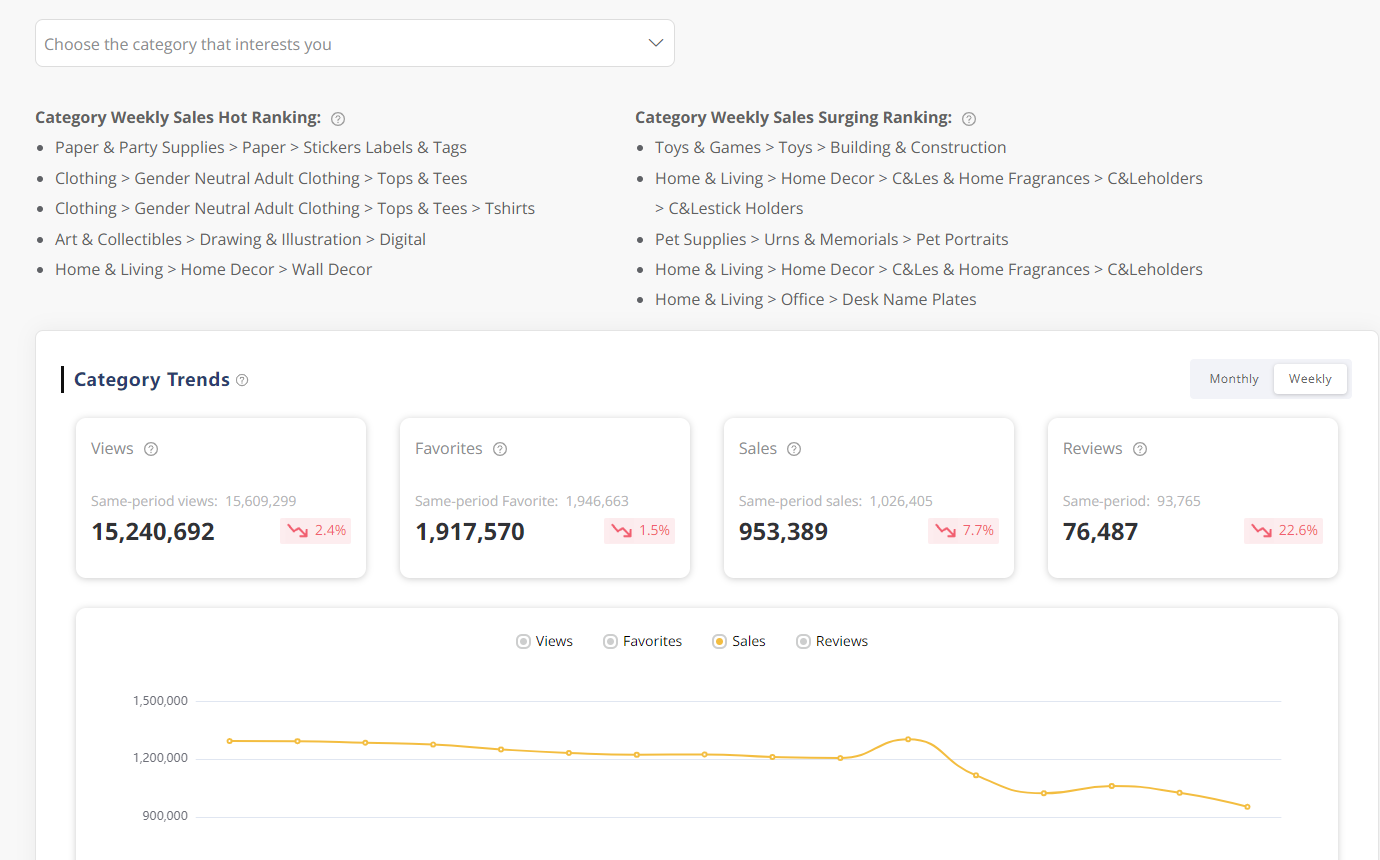This screenshot has height=860, width=1380.
Task: Select the Views radio button above the chart
Action: [523, 641]
